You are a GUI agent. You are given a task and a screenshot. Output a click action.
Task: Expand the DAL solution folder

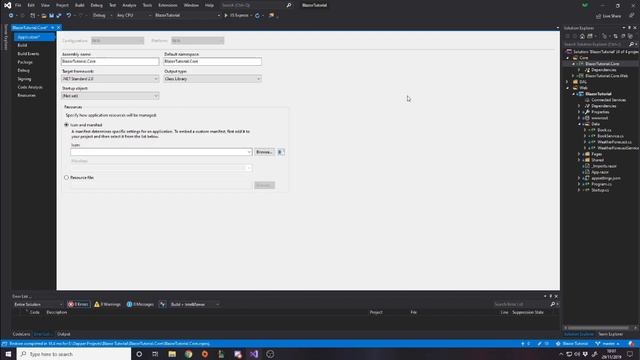(567, 82)
